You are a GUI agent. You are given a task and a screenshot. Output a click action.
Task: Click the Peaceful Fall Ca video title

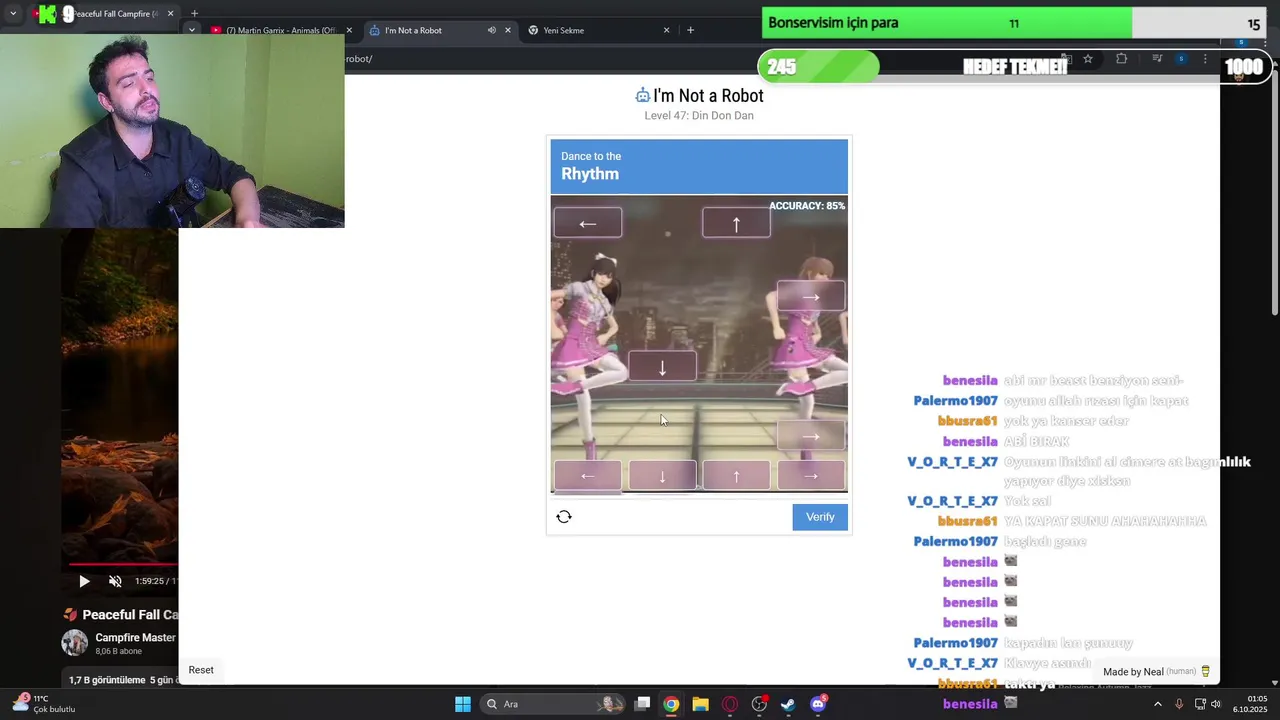[130, 615]
